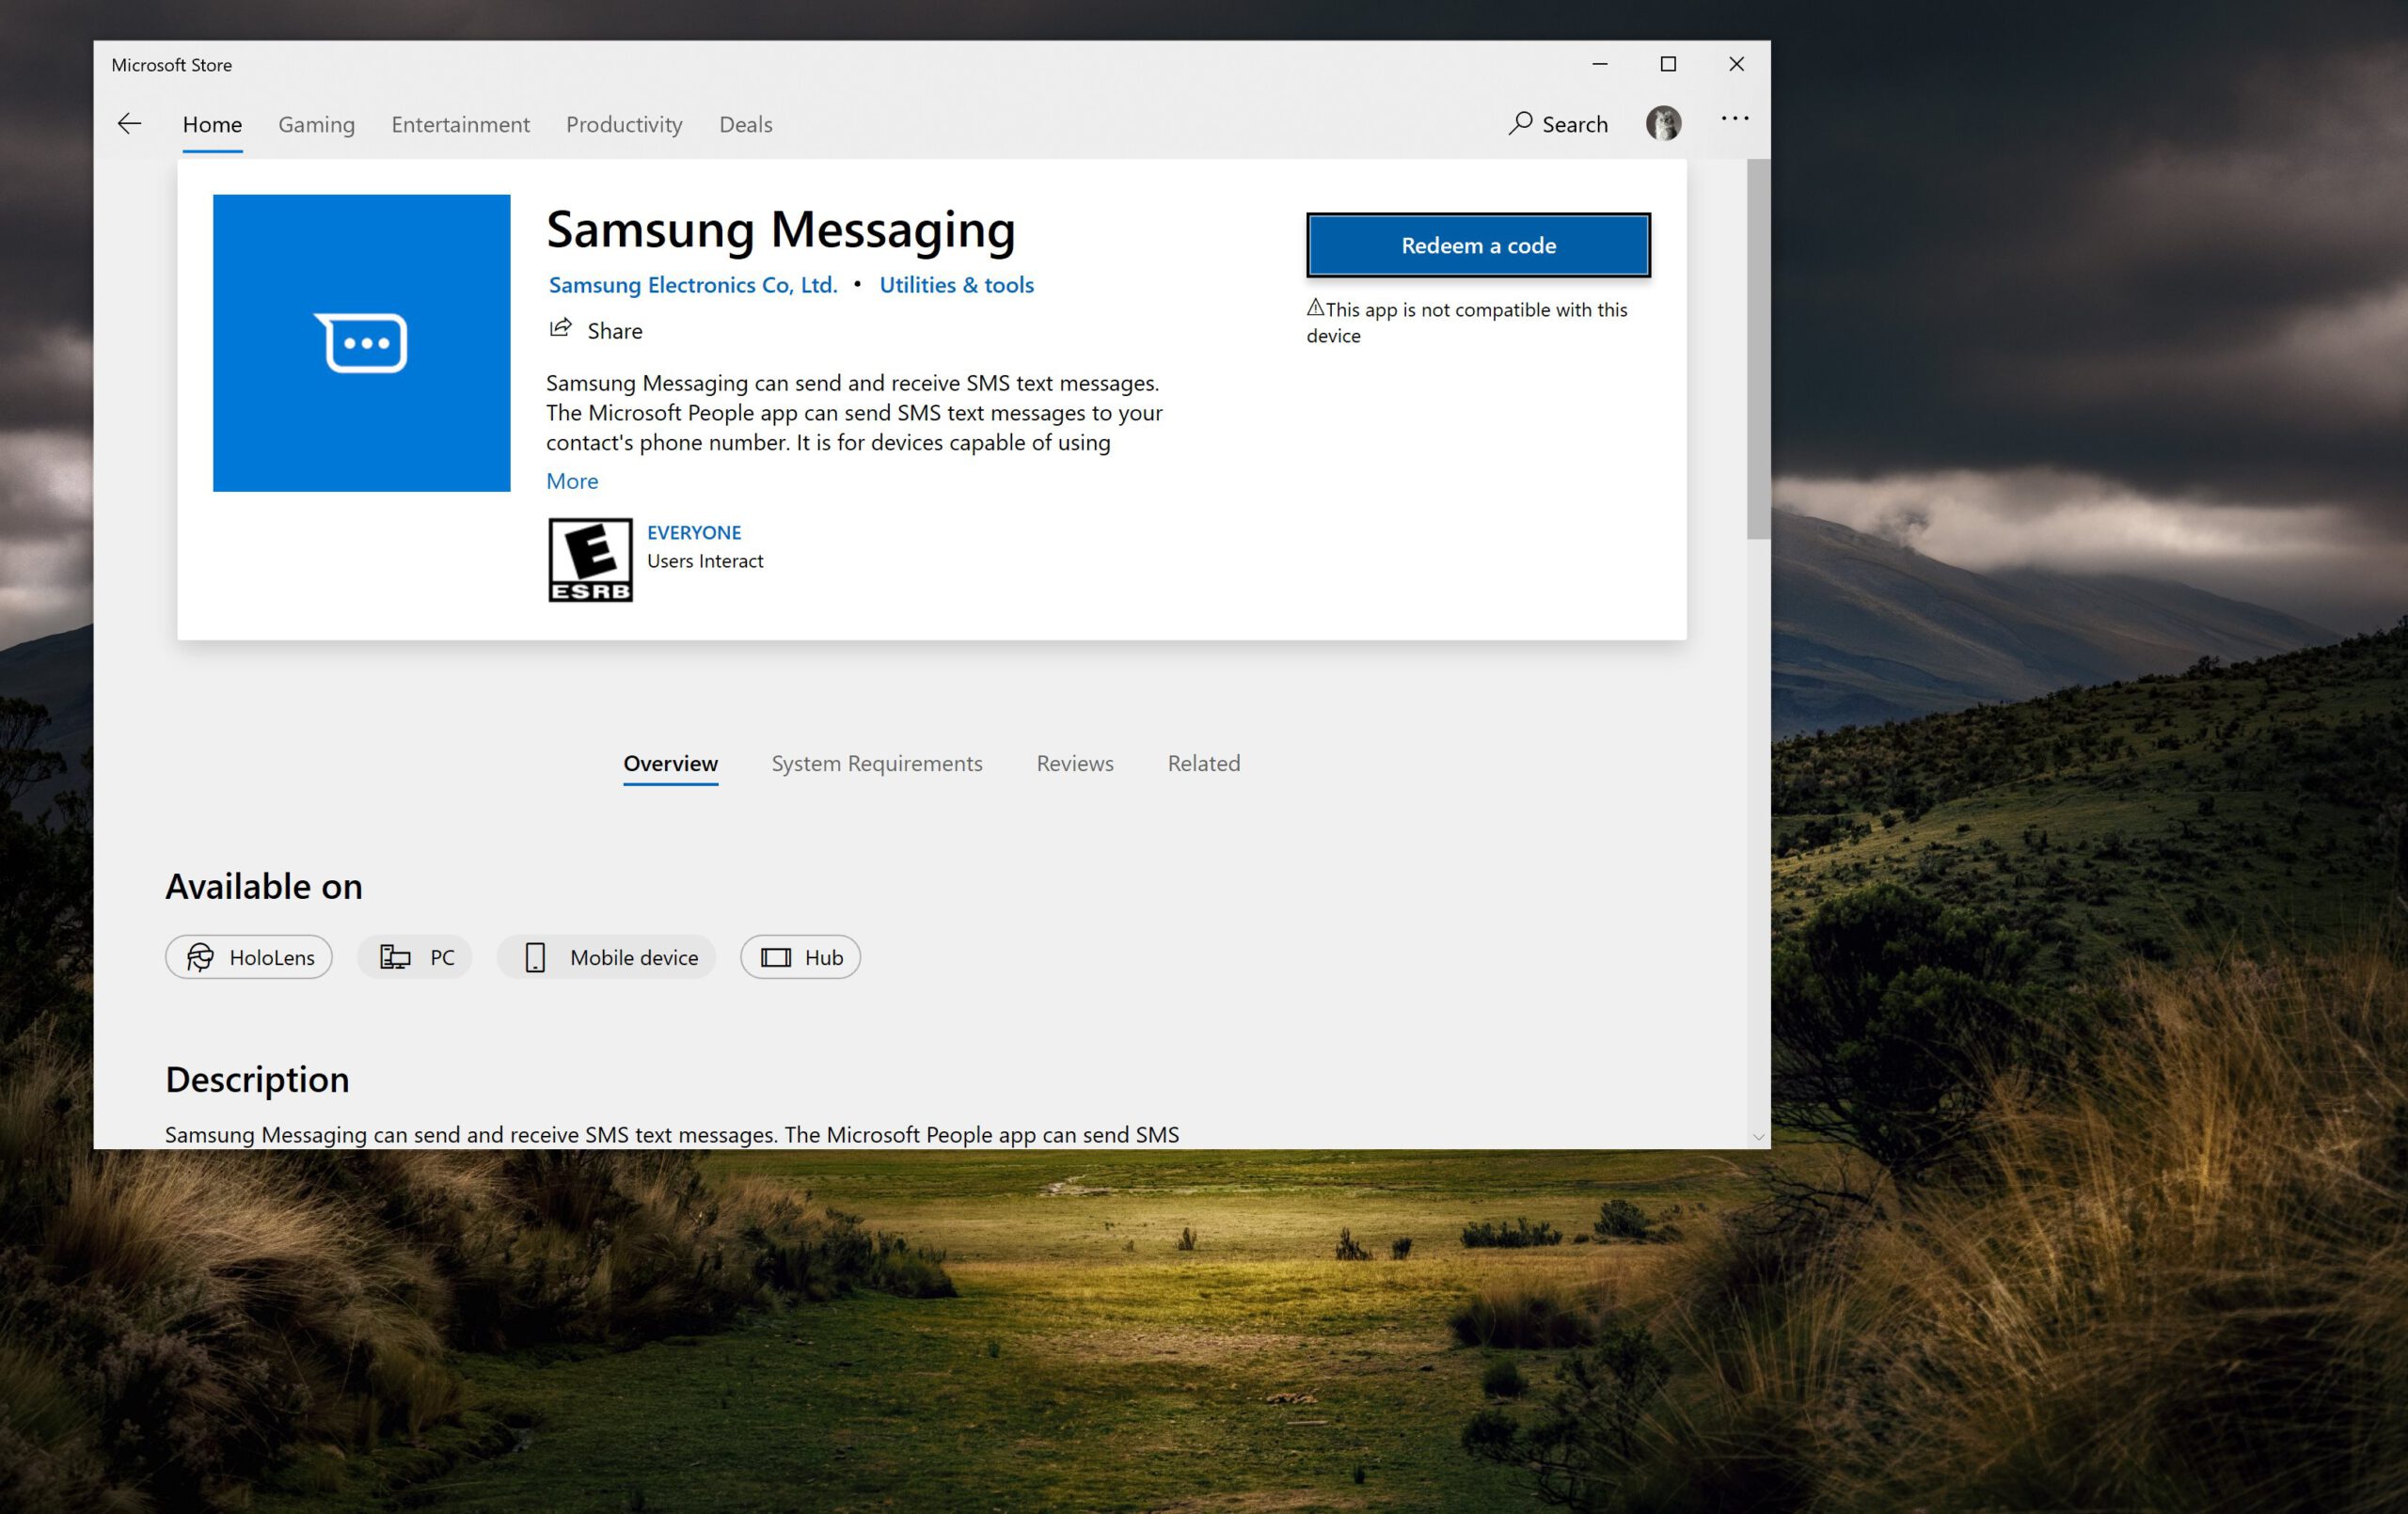Click the Share icon under the publisher name
Image resolution: width=2408 pixels, height=1514 pixels.
coord(560,329)
